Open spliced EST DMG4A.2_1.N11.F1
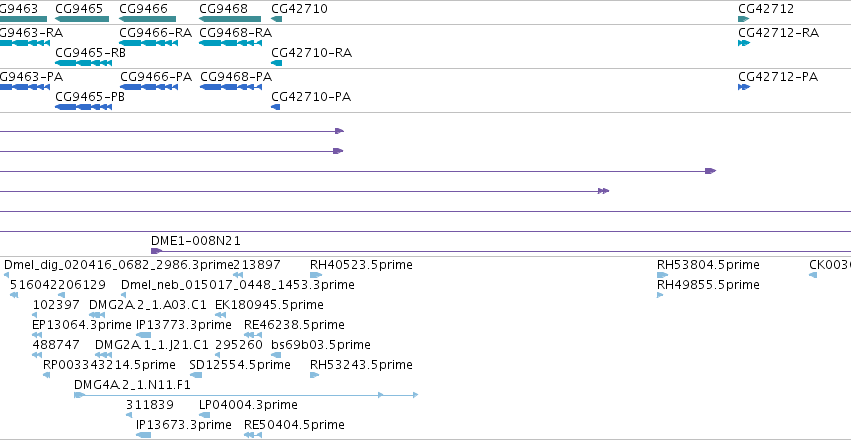The image size is (851, 440). click(246, 394)
